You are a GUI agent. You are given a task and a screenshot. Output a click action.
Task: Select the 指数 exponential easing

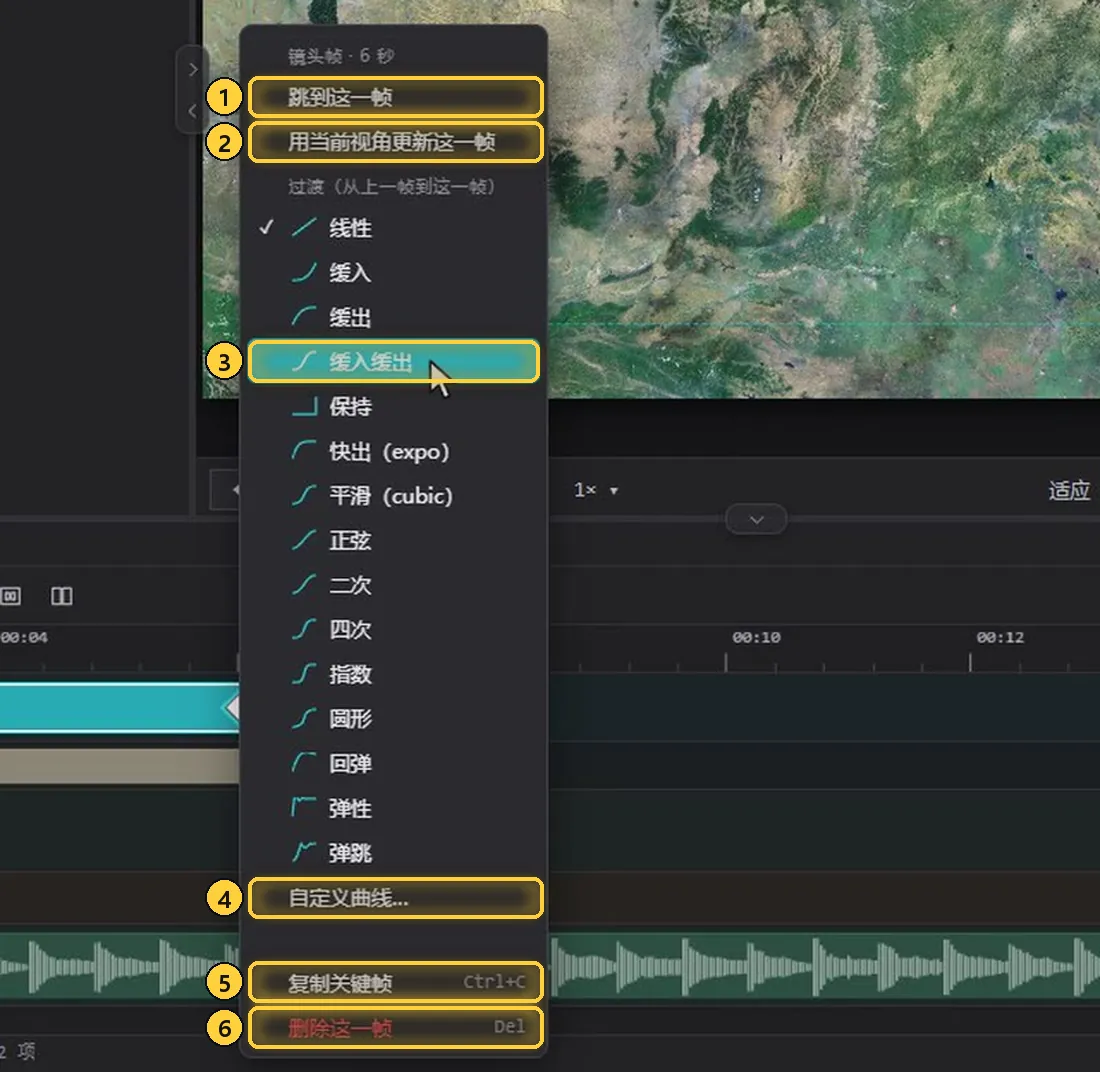click(393, 675)
